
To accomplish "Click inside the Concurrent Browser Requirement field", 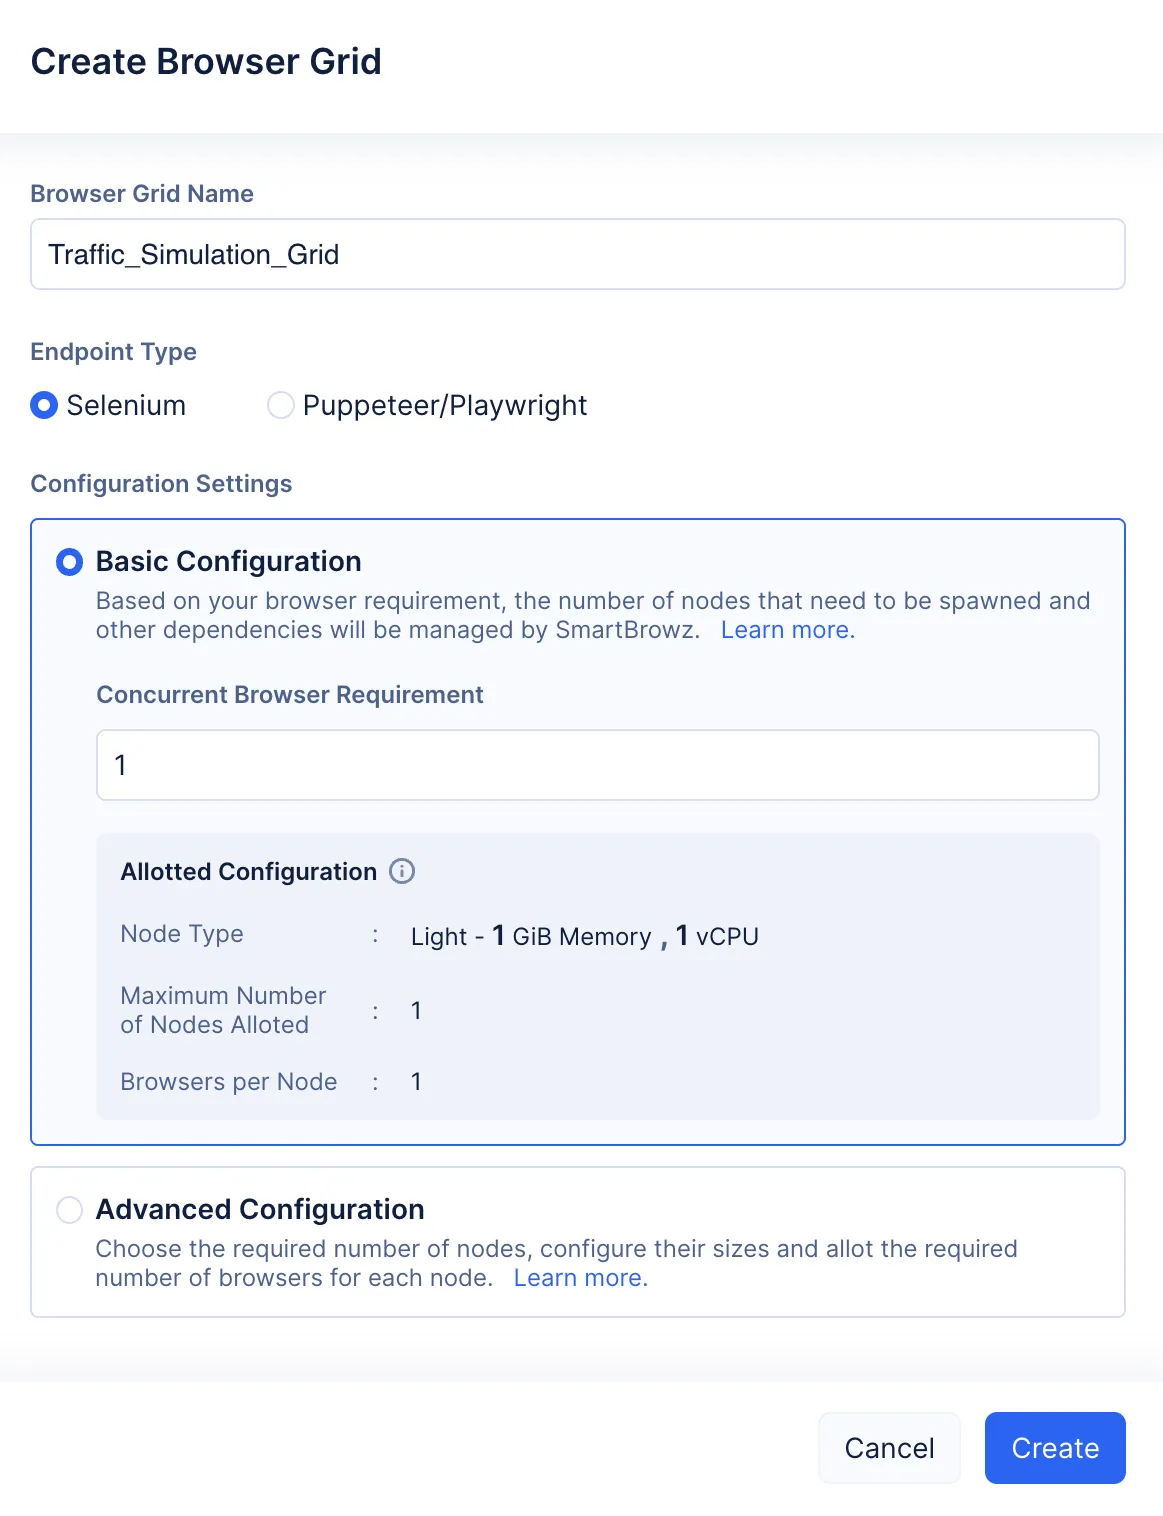I will point(597,764).
